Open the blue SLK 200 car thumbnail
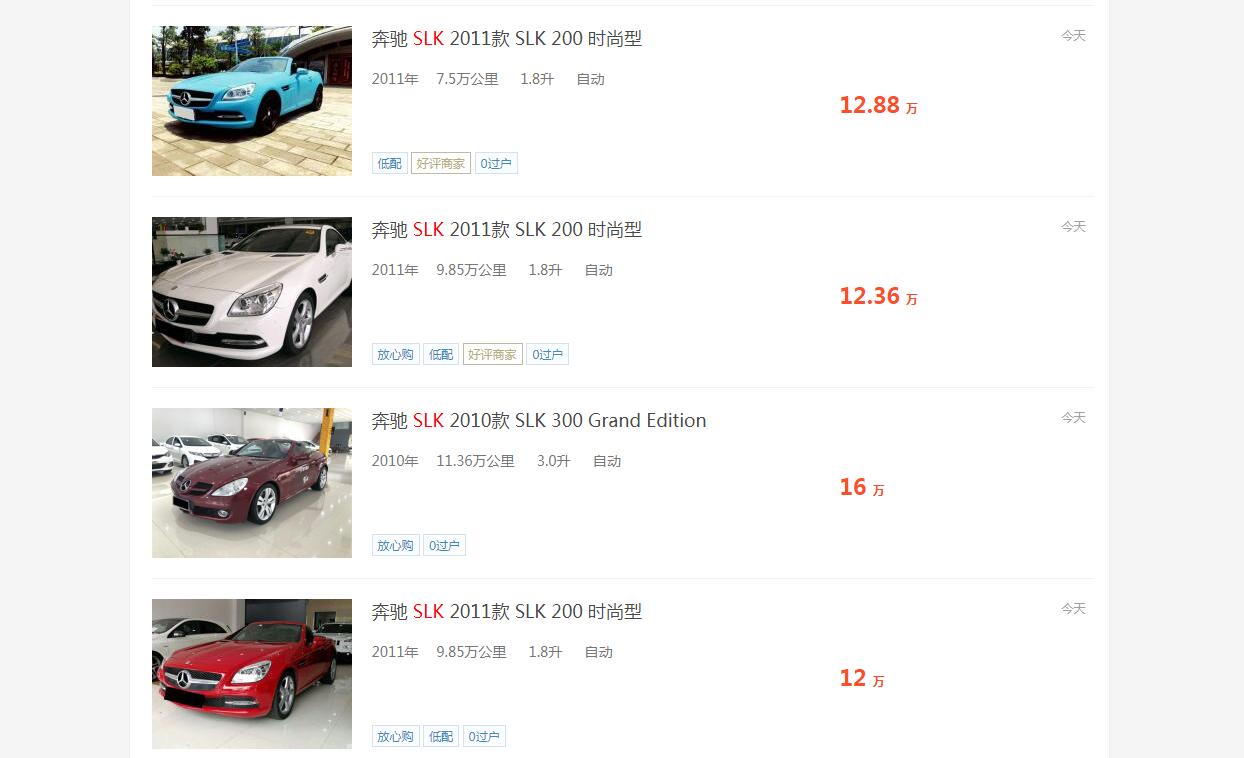Screen dimensions: 1244x758 (252, 101)
